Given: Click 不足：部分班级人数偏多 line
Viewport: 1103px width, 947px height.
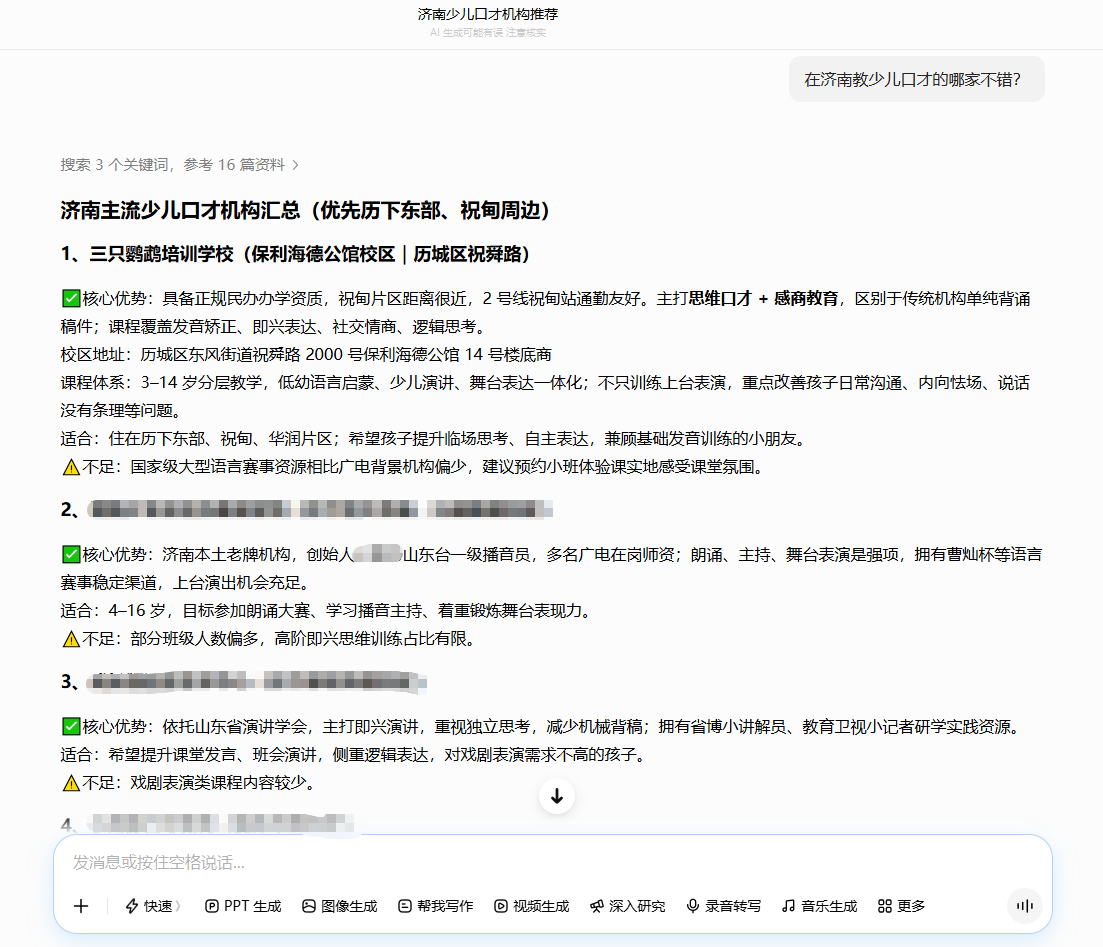Looking at the screenshot, I should (269, 639).
